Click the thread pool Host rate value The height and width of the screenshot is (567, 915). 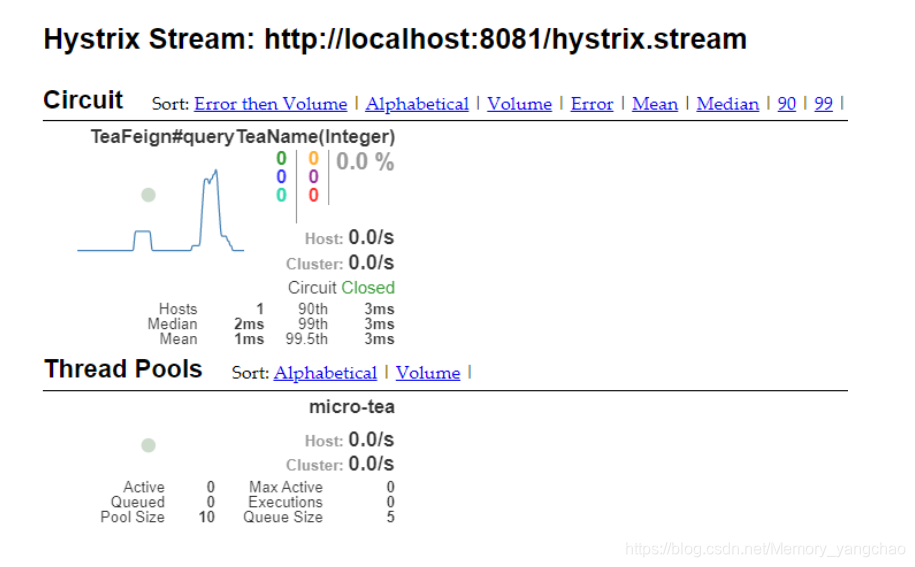(x=371, y=439)
